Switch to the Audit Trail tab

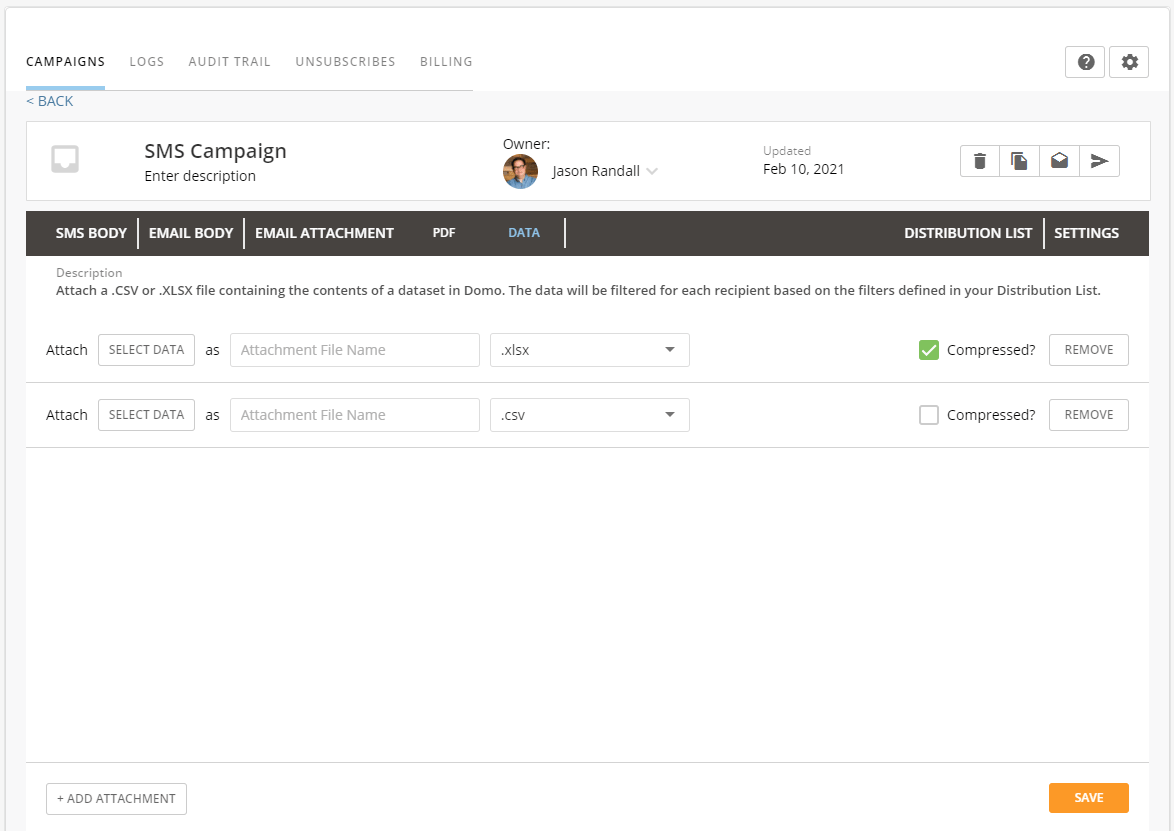[229, 61]
